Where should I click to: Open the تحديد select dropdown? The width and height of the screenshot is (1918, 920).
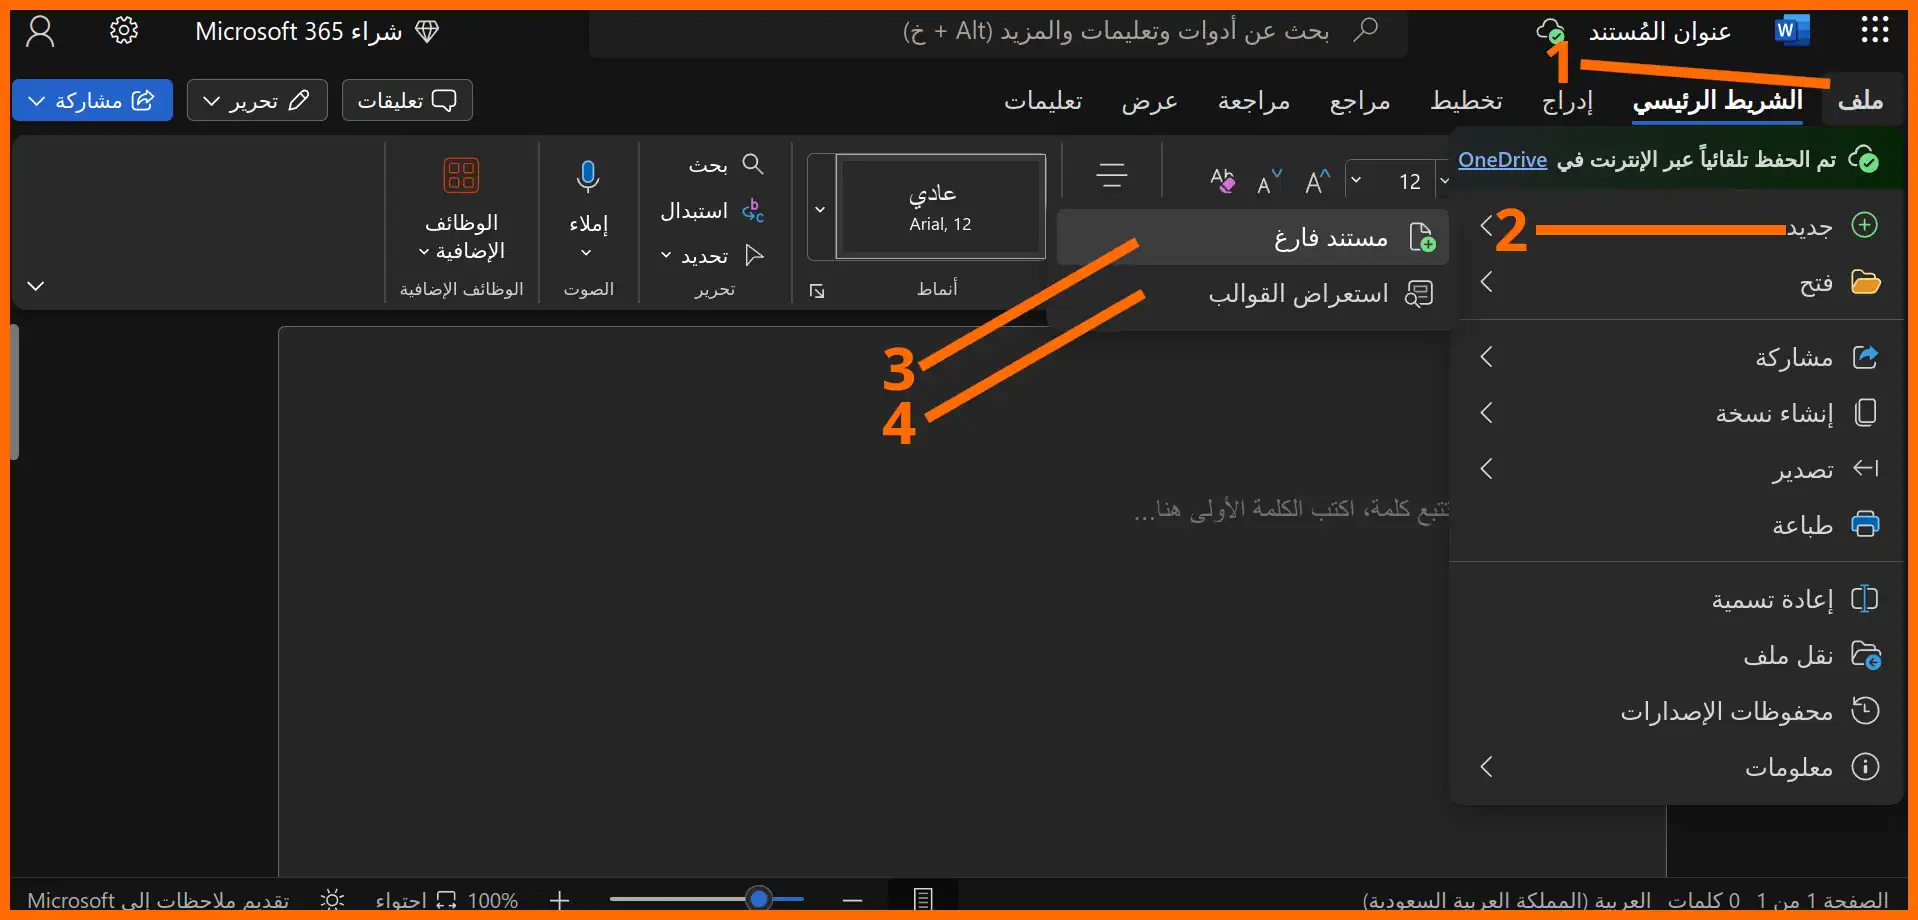712,256
